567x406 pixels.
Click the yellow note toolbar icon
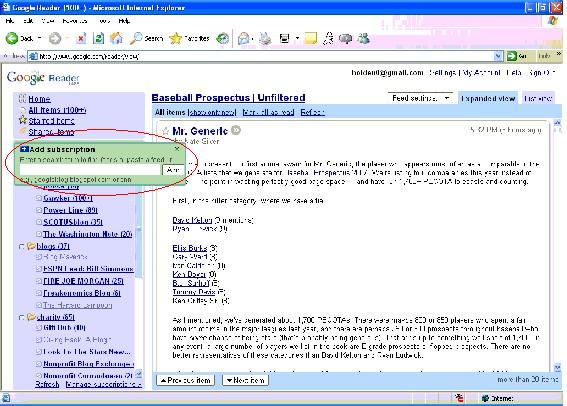click(310, 38)
